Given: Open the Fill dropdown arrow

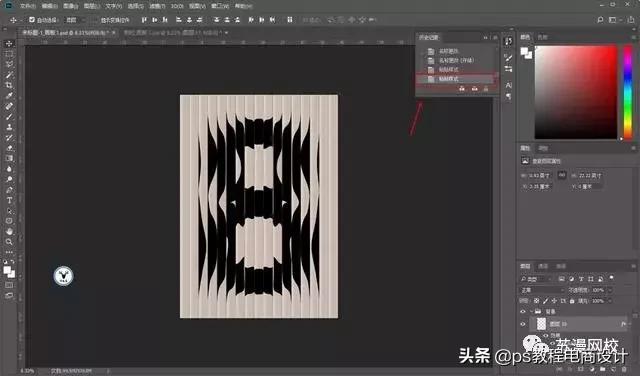Looking at the screenshot, I should pyautogui.click(x=610, y=301).
